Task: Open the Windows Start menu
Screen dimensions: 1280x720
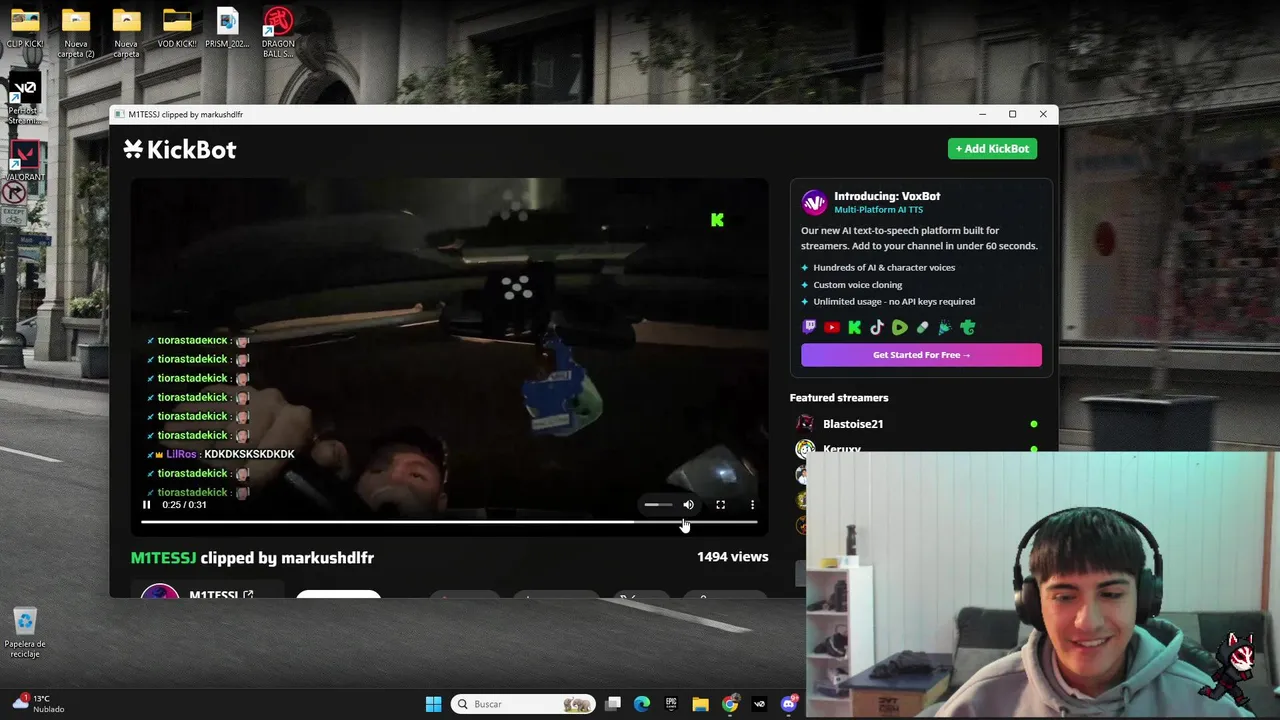Action: pyautogui.click(x=433, y=704)
